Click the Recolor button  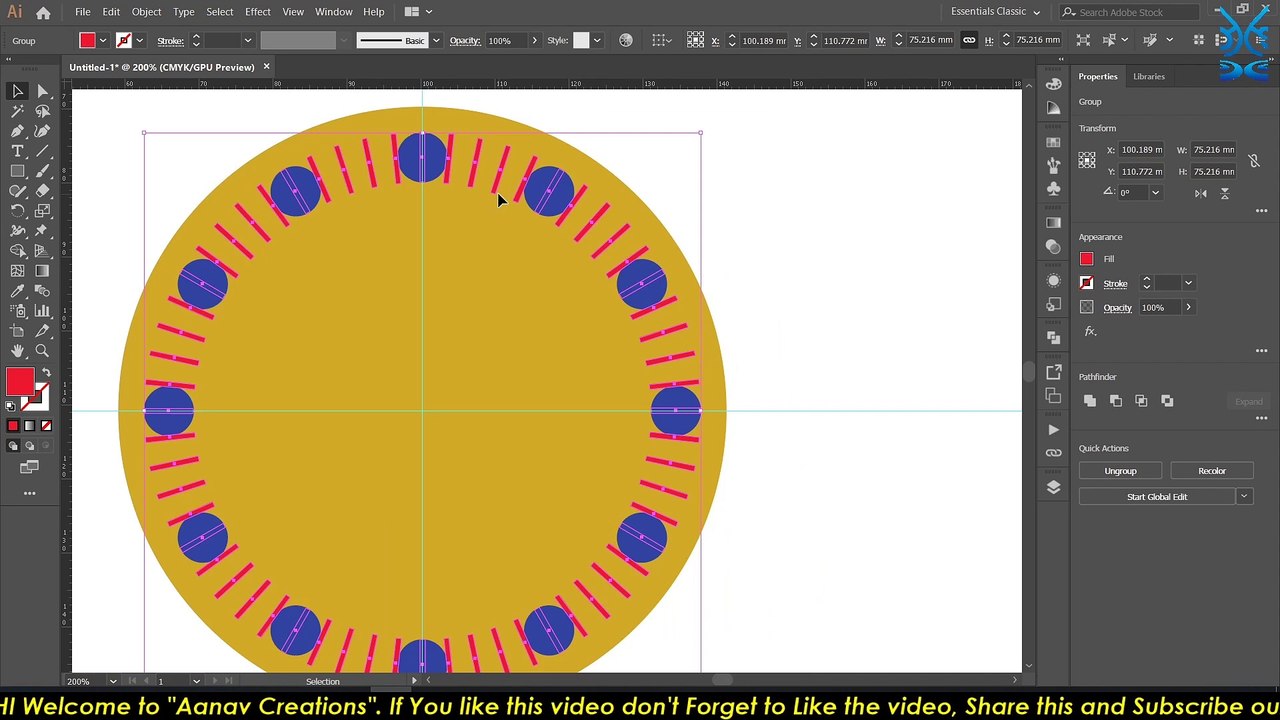1212,471
